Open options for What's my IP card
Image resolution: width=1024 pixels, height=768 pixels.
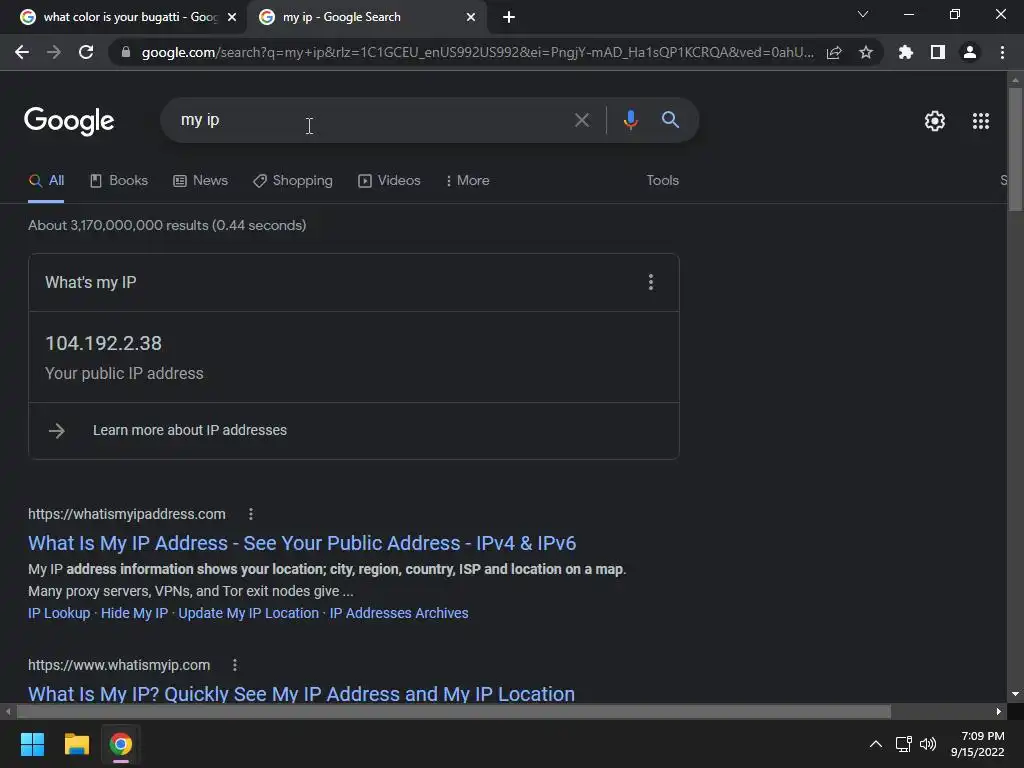click(x=650, y=282)
